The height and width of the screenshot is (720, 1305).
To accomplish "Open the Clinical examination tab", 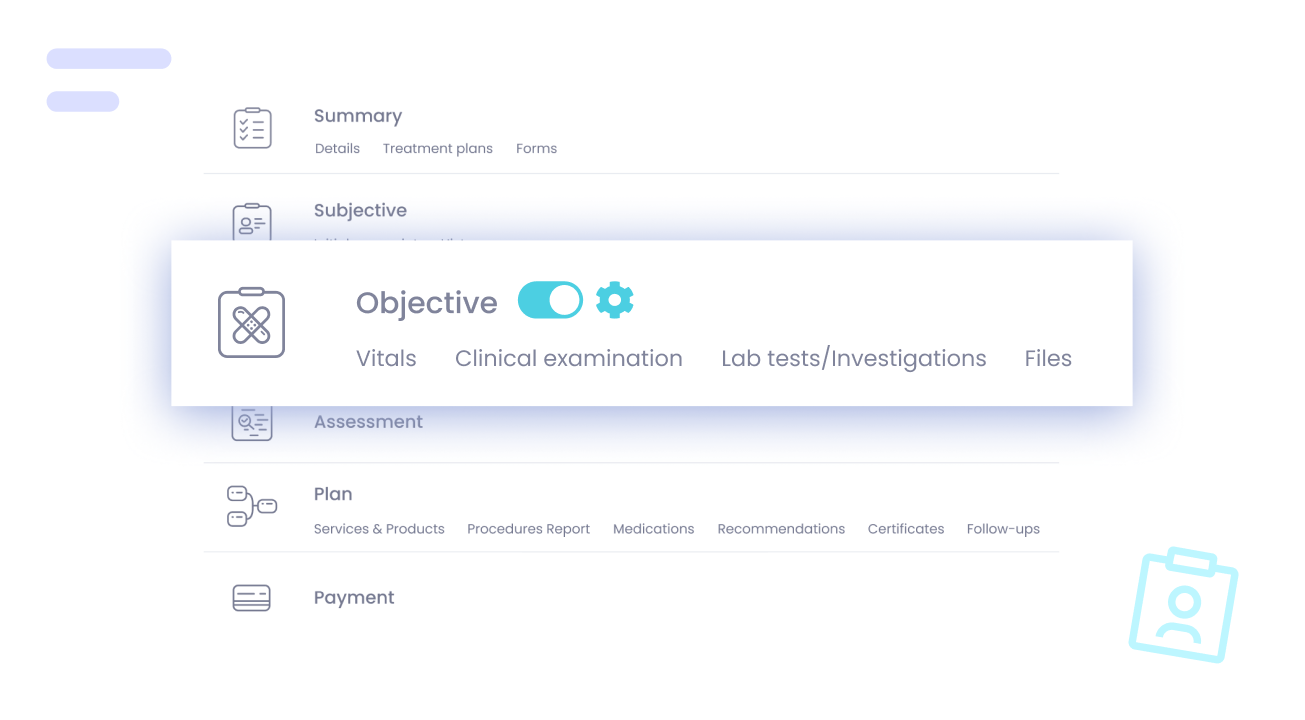I will (569, 358).
